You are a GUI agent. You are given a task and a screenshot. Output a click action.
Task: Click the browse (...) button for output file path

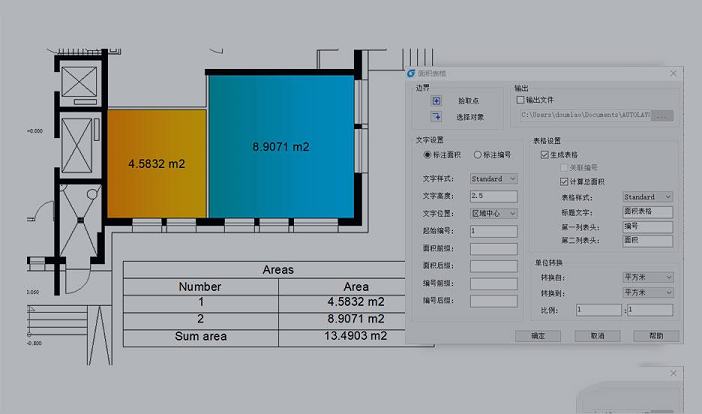click(662, 116)
